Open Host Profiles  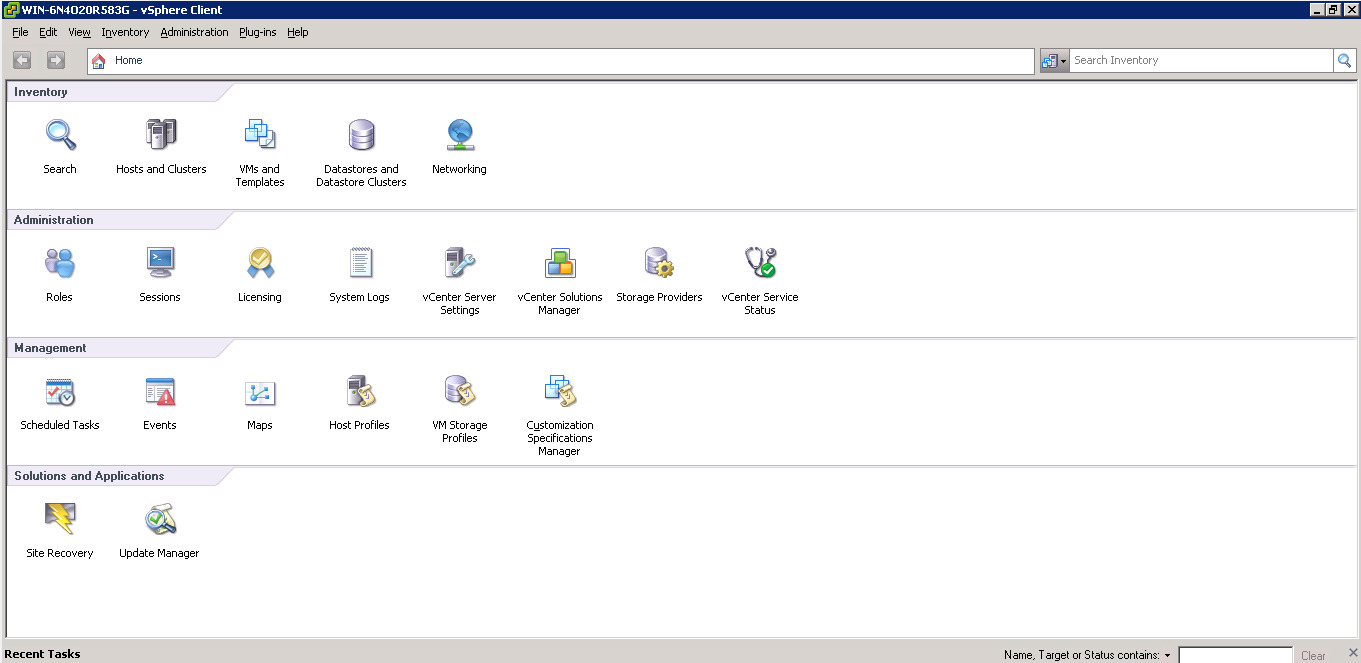click(x=360, y=391)
